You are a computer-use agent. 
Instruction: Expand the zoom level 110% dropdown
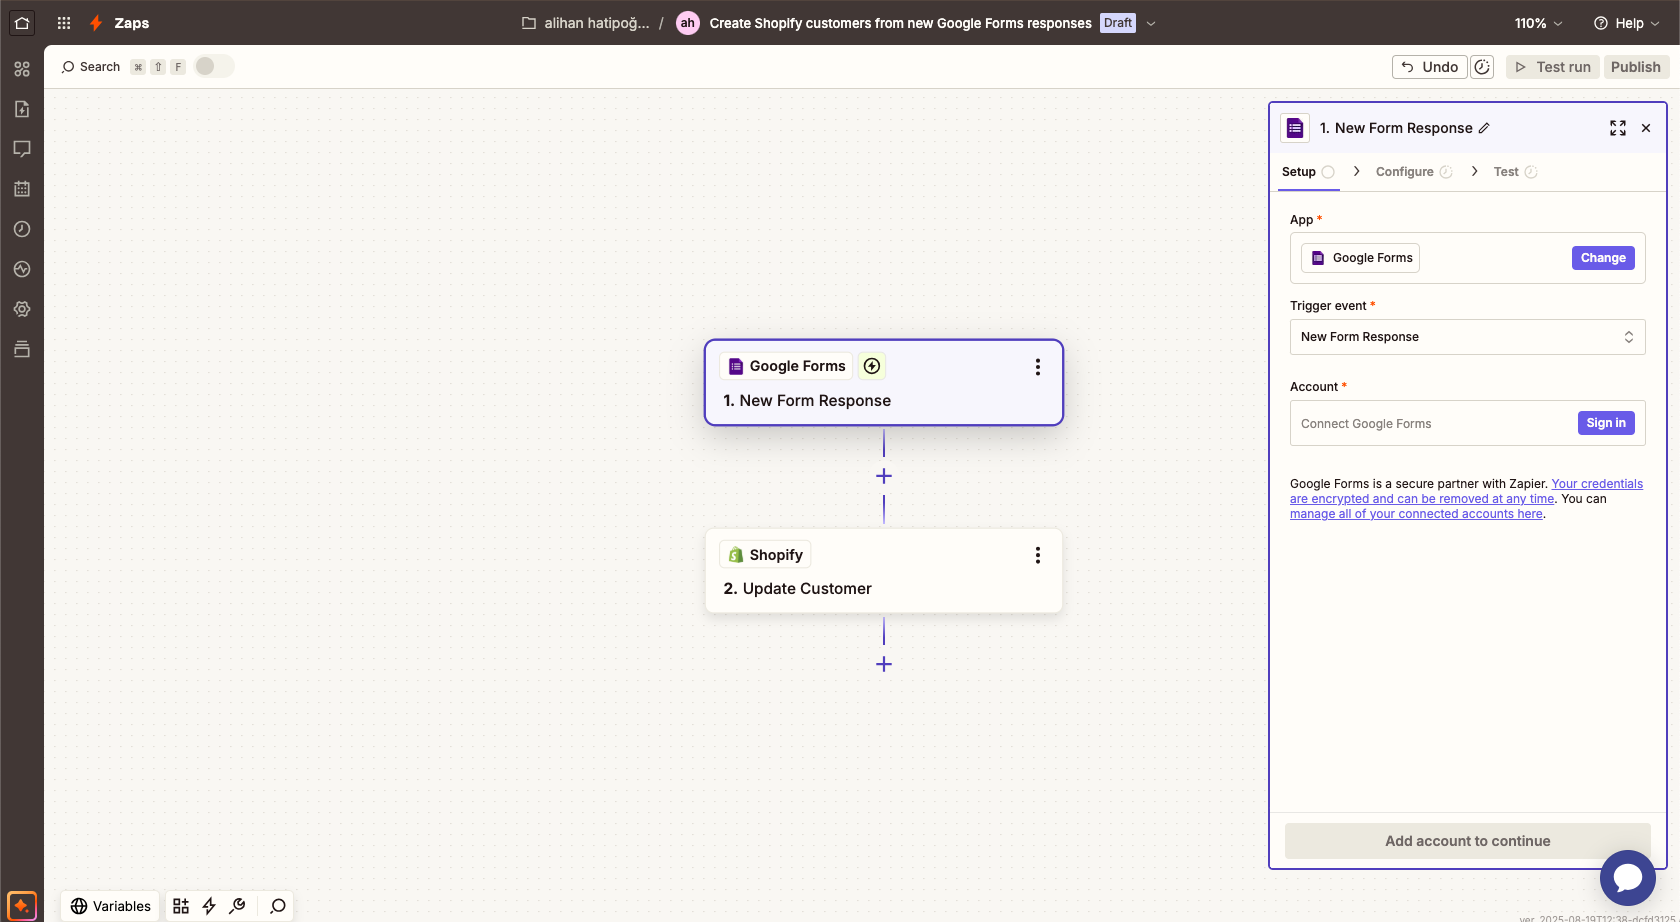pos(1538,23)
